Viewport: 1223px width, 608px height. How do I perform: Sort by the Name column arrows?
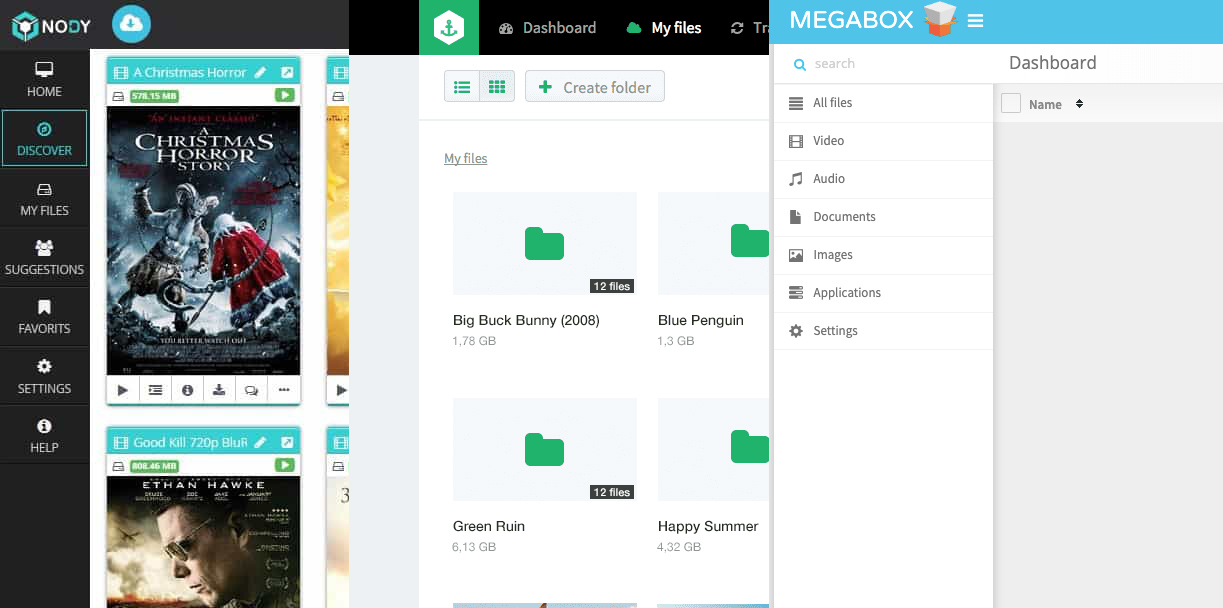(x=1079, y=104)
